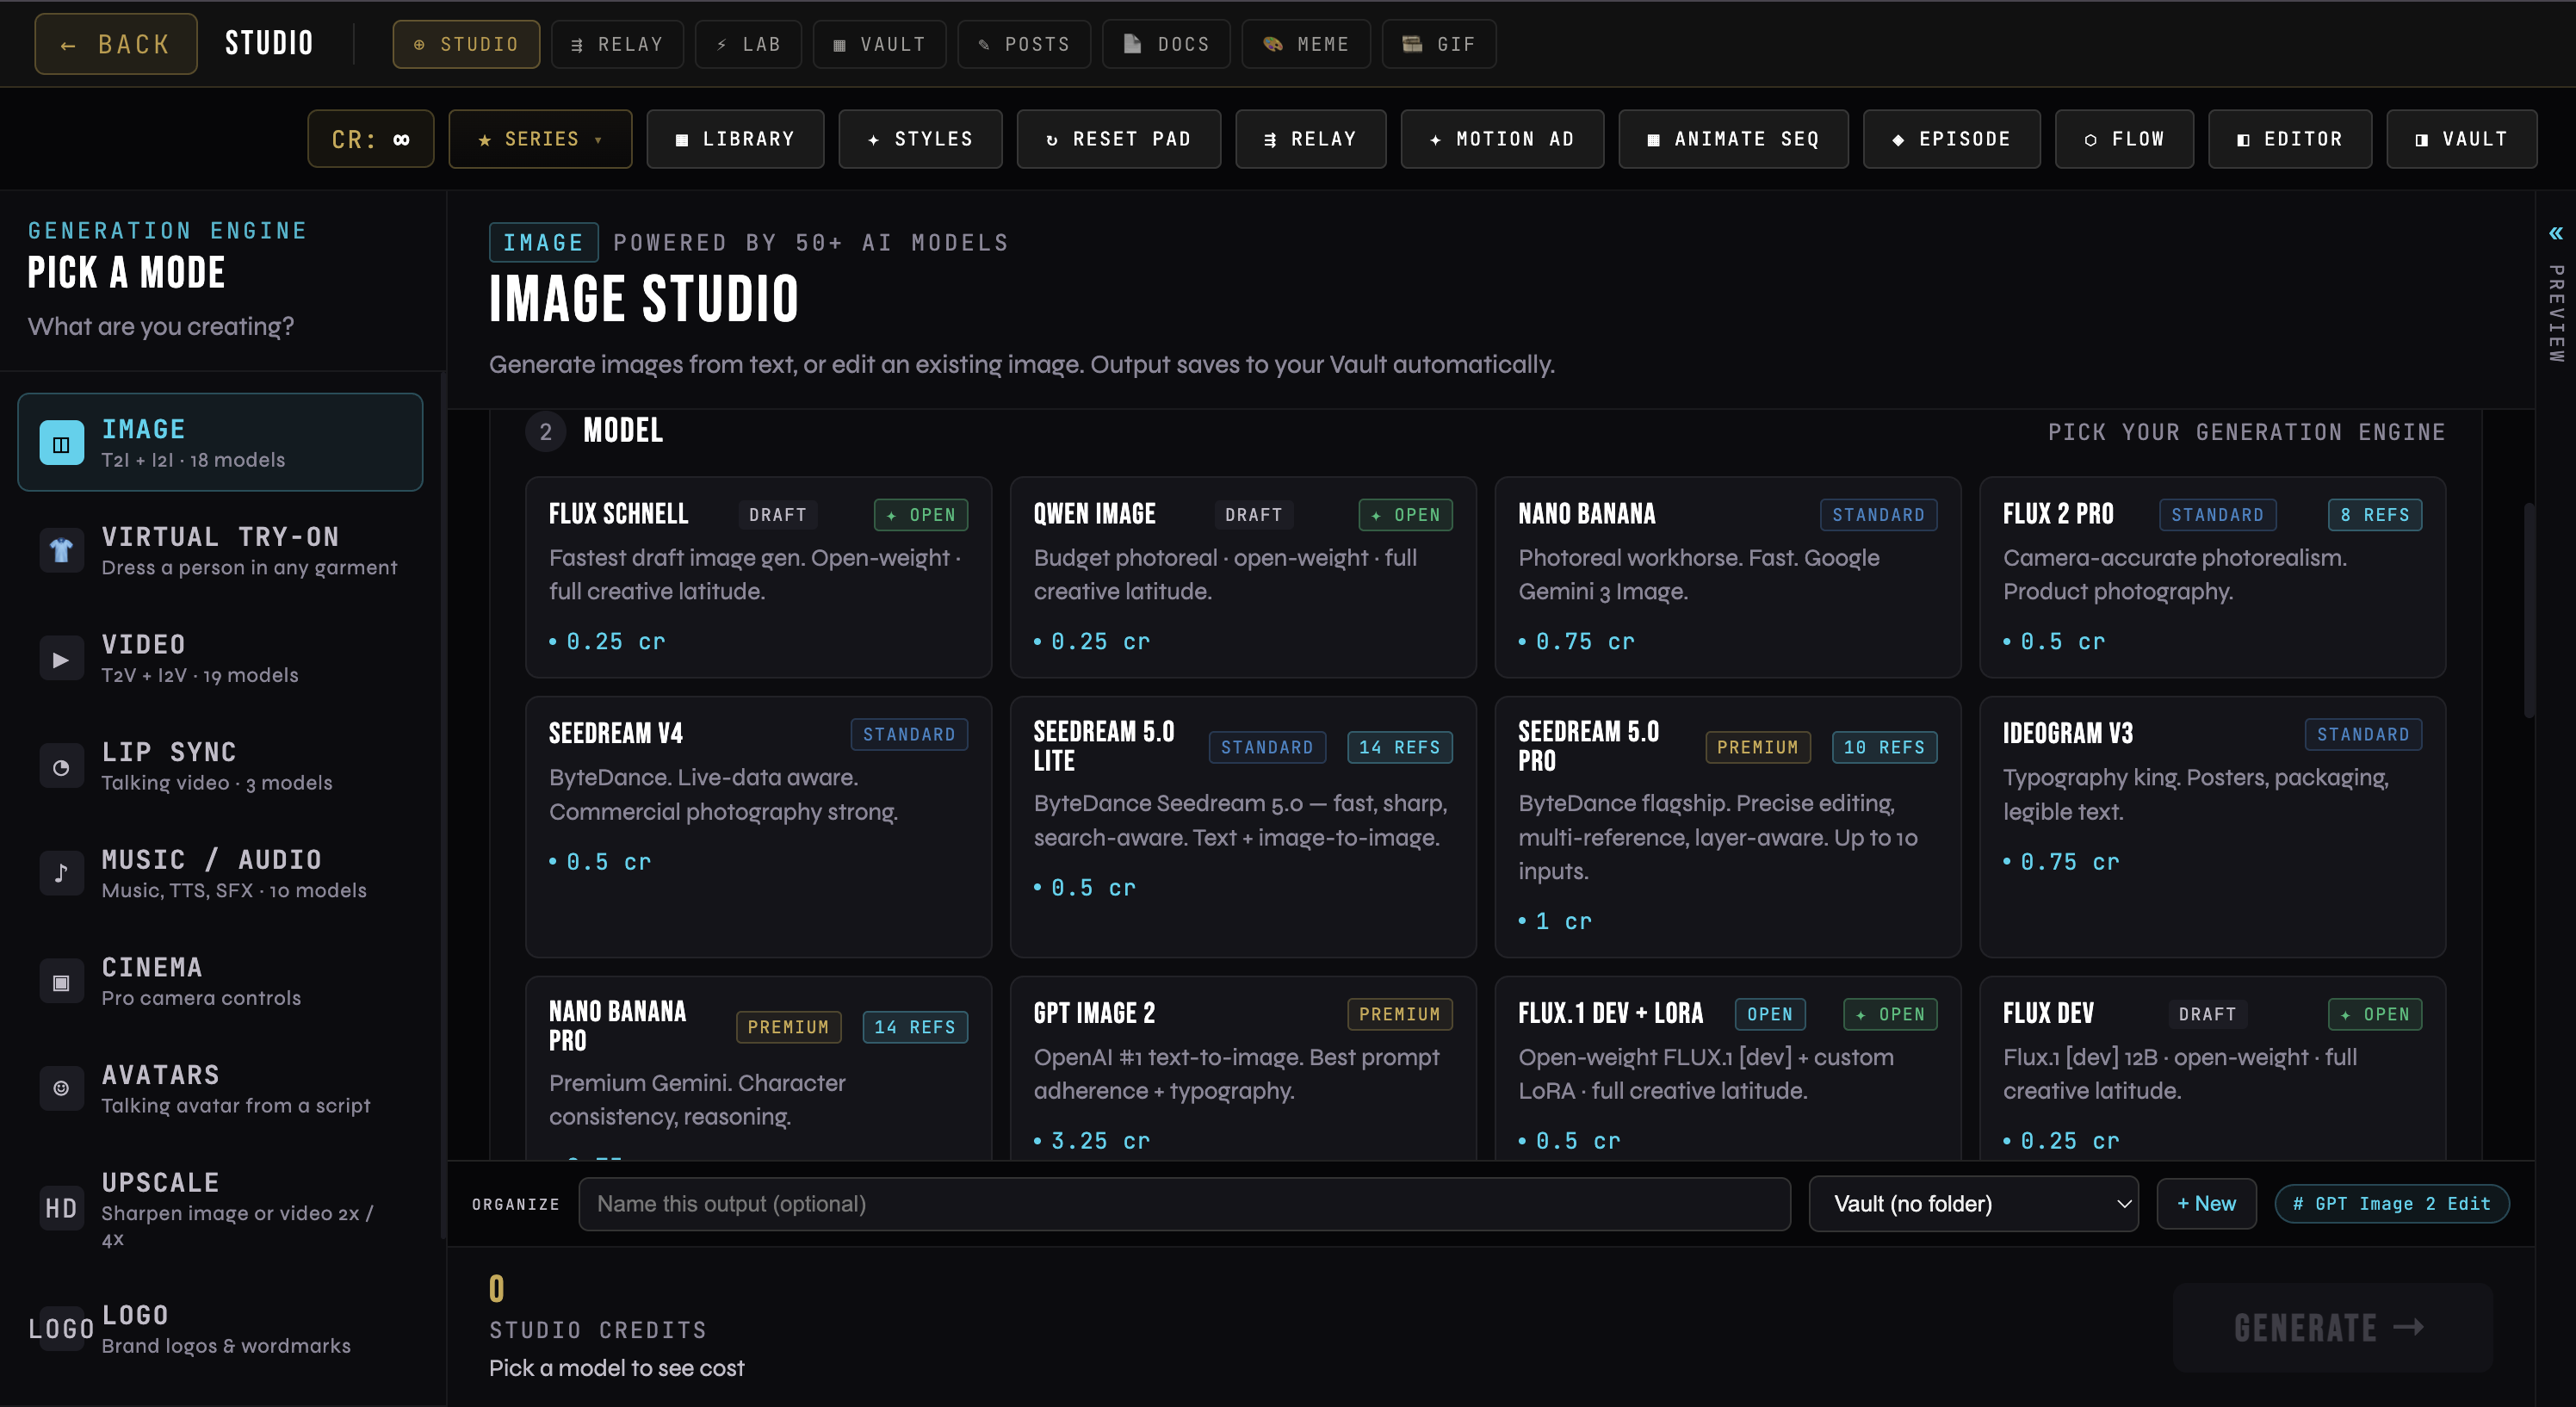Select the Seedream 5.0 Lite model card
The height and width of the screenshot is (1407, 2576).
[x=1243, y=827]
